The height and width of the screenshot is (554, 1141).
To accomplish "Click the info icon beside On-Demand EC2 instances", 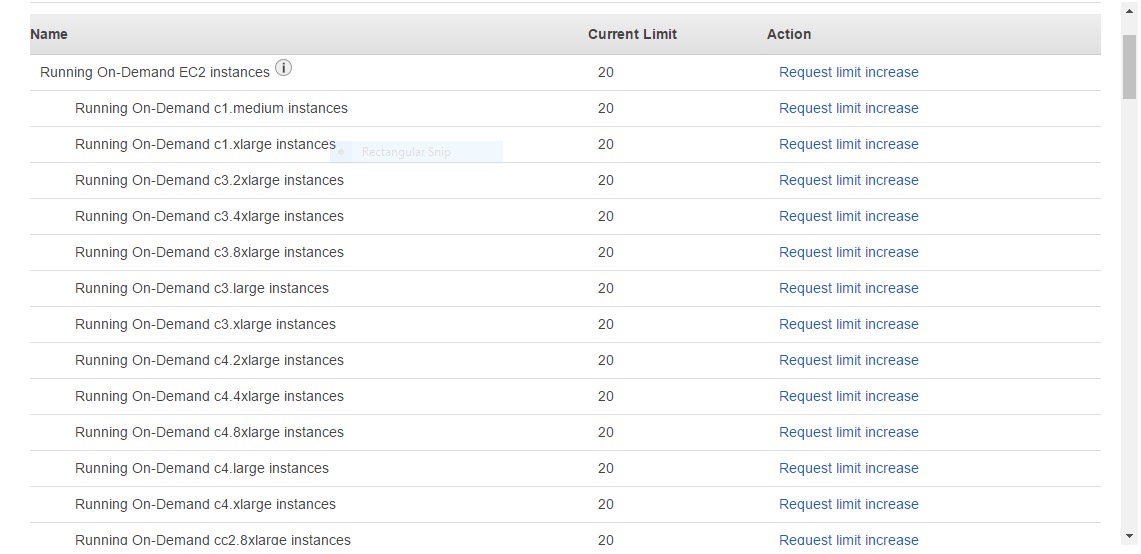I will (284, 68).
